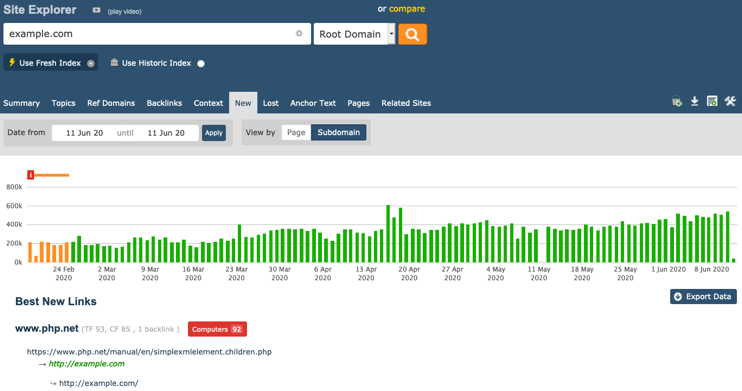Click the red info marker above the chart
The image size is (742, 391).
click(x=31, y=175)
